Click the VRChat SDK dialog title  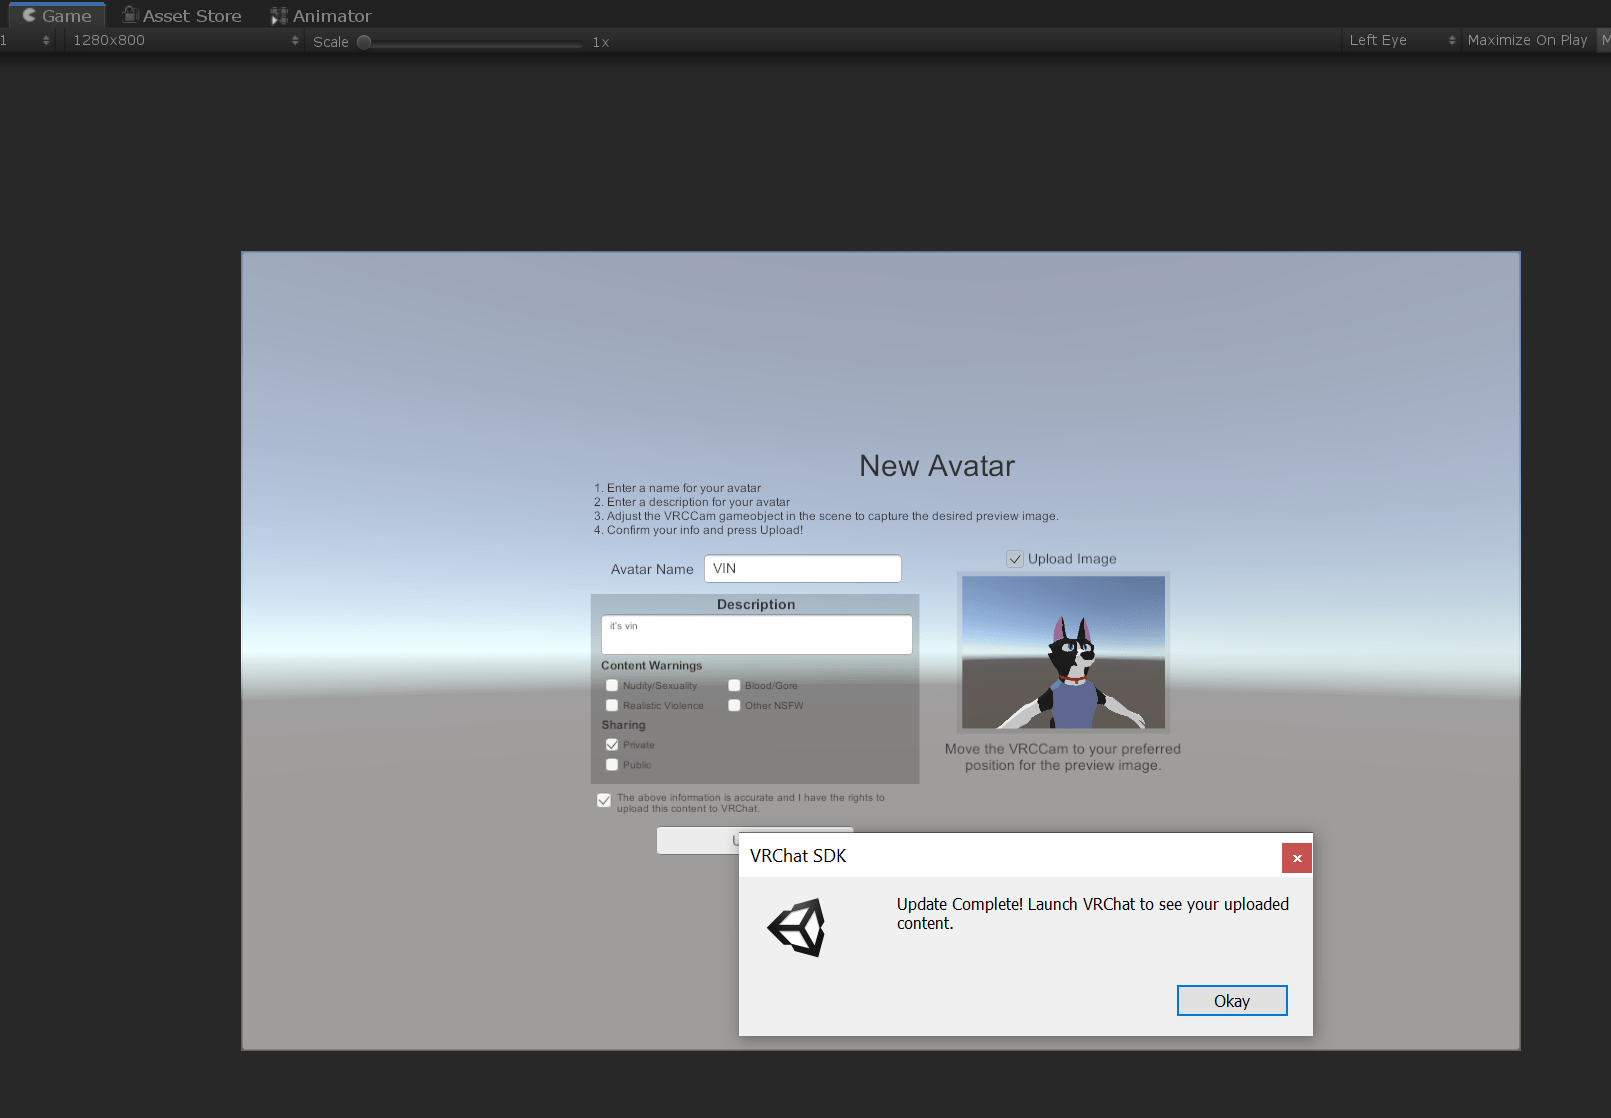(798, 856)
